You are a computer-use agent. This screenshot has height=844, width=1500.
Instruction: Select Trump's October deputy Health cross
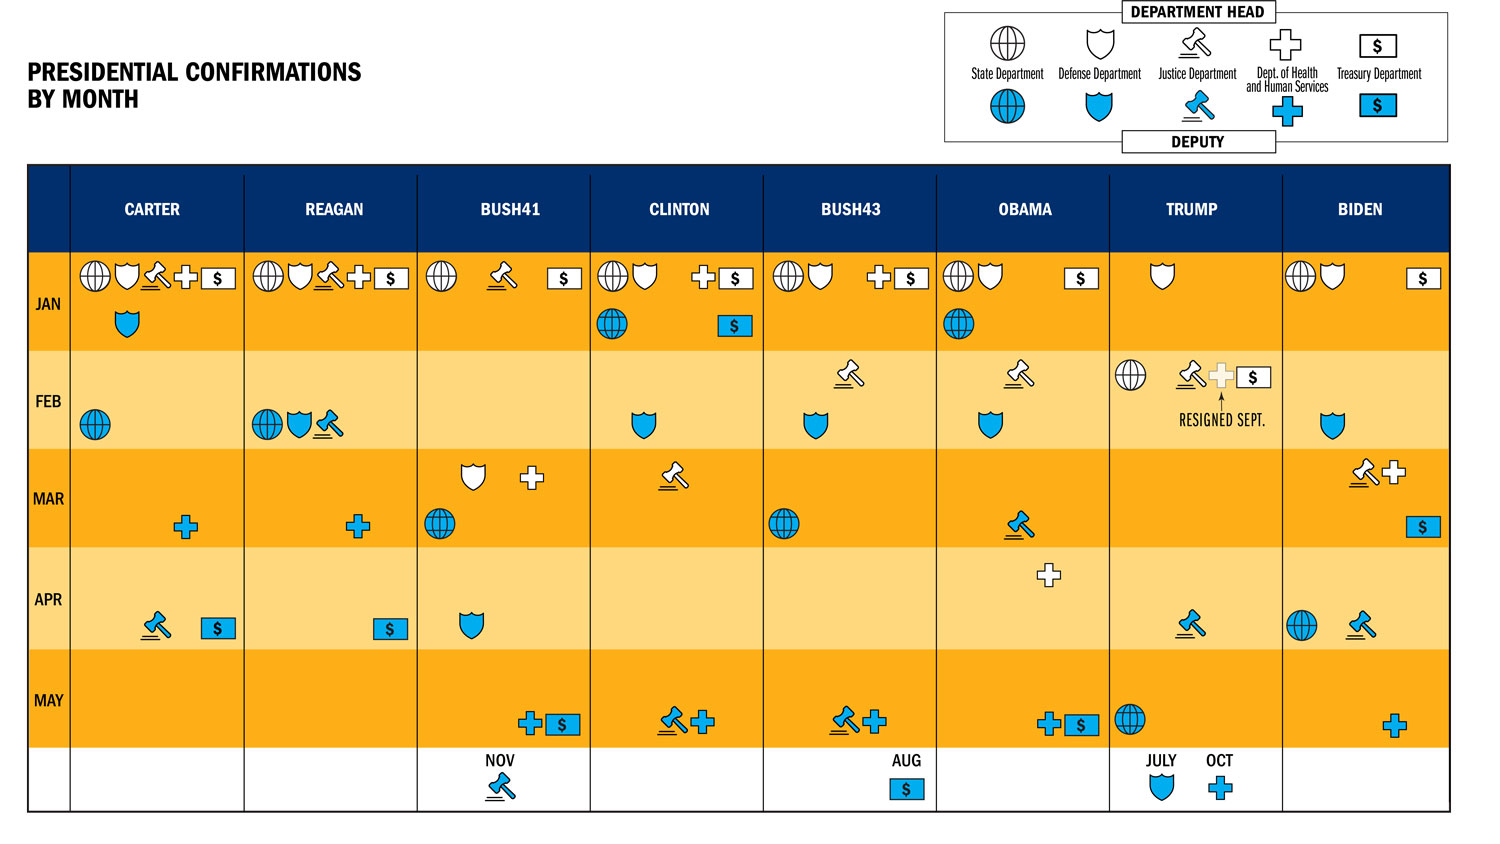(1220, 788)
